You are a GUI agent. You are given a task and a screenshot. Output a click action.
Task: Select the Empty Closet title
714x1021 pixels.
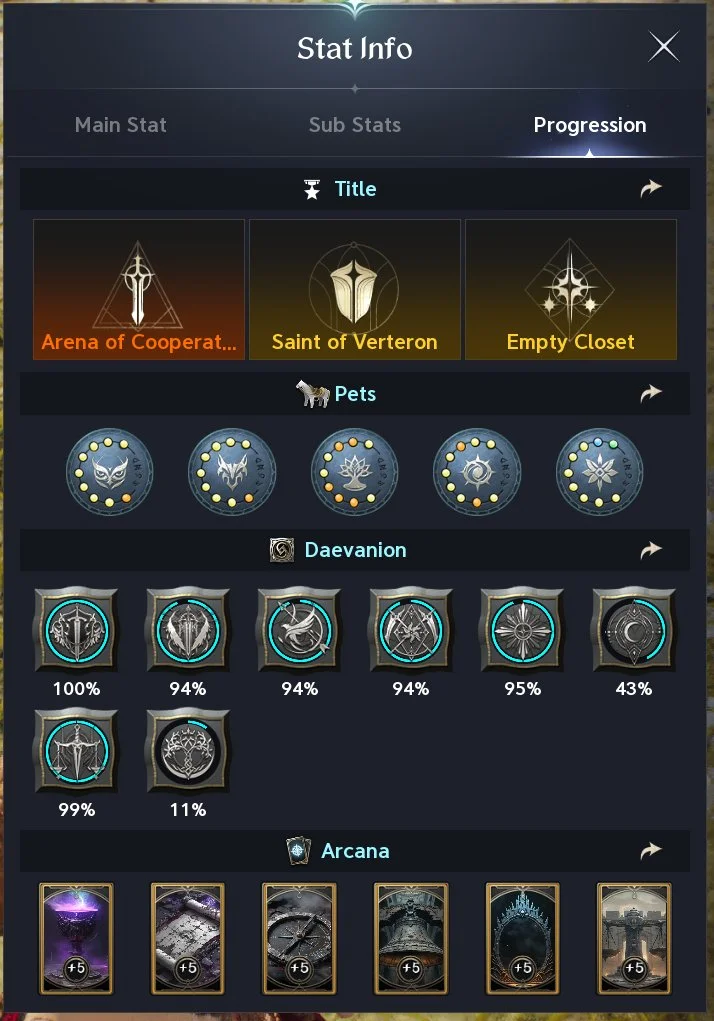click(x=571, y=290)
